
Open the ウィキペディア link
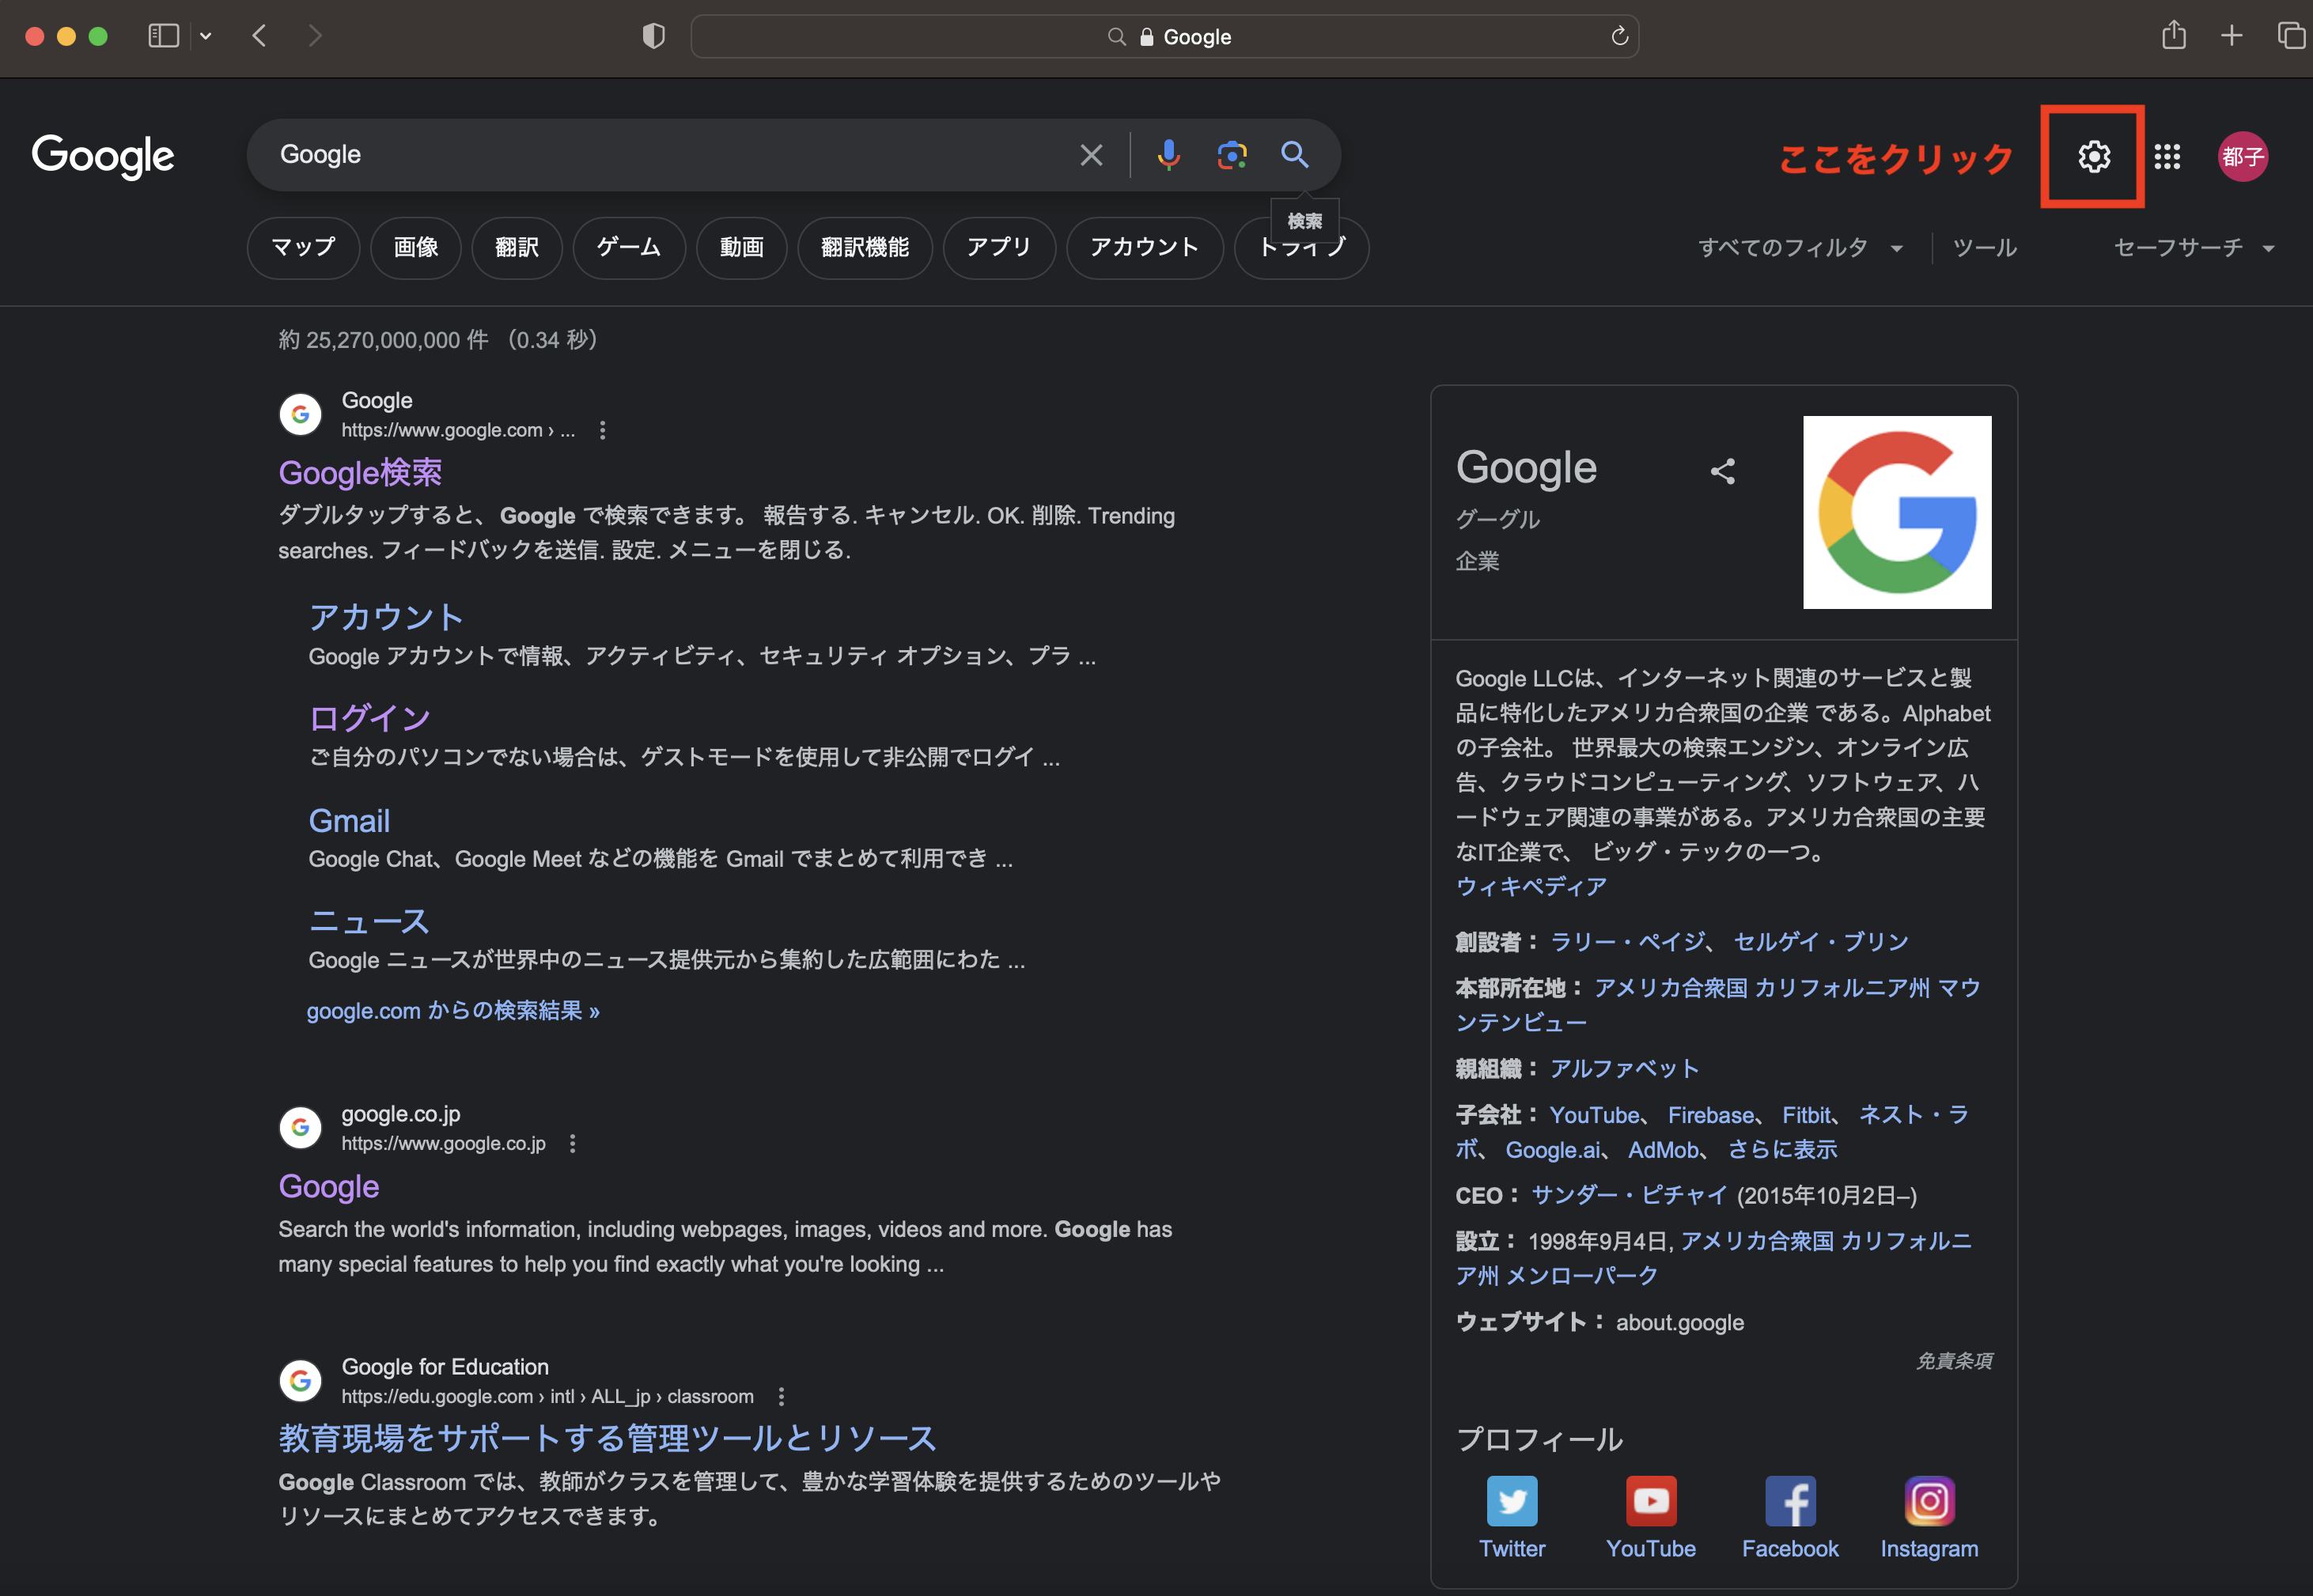click(x=1531, y=886)
